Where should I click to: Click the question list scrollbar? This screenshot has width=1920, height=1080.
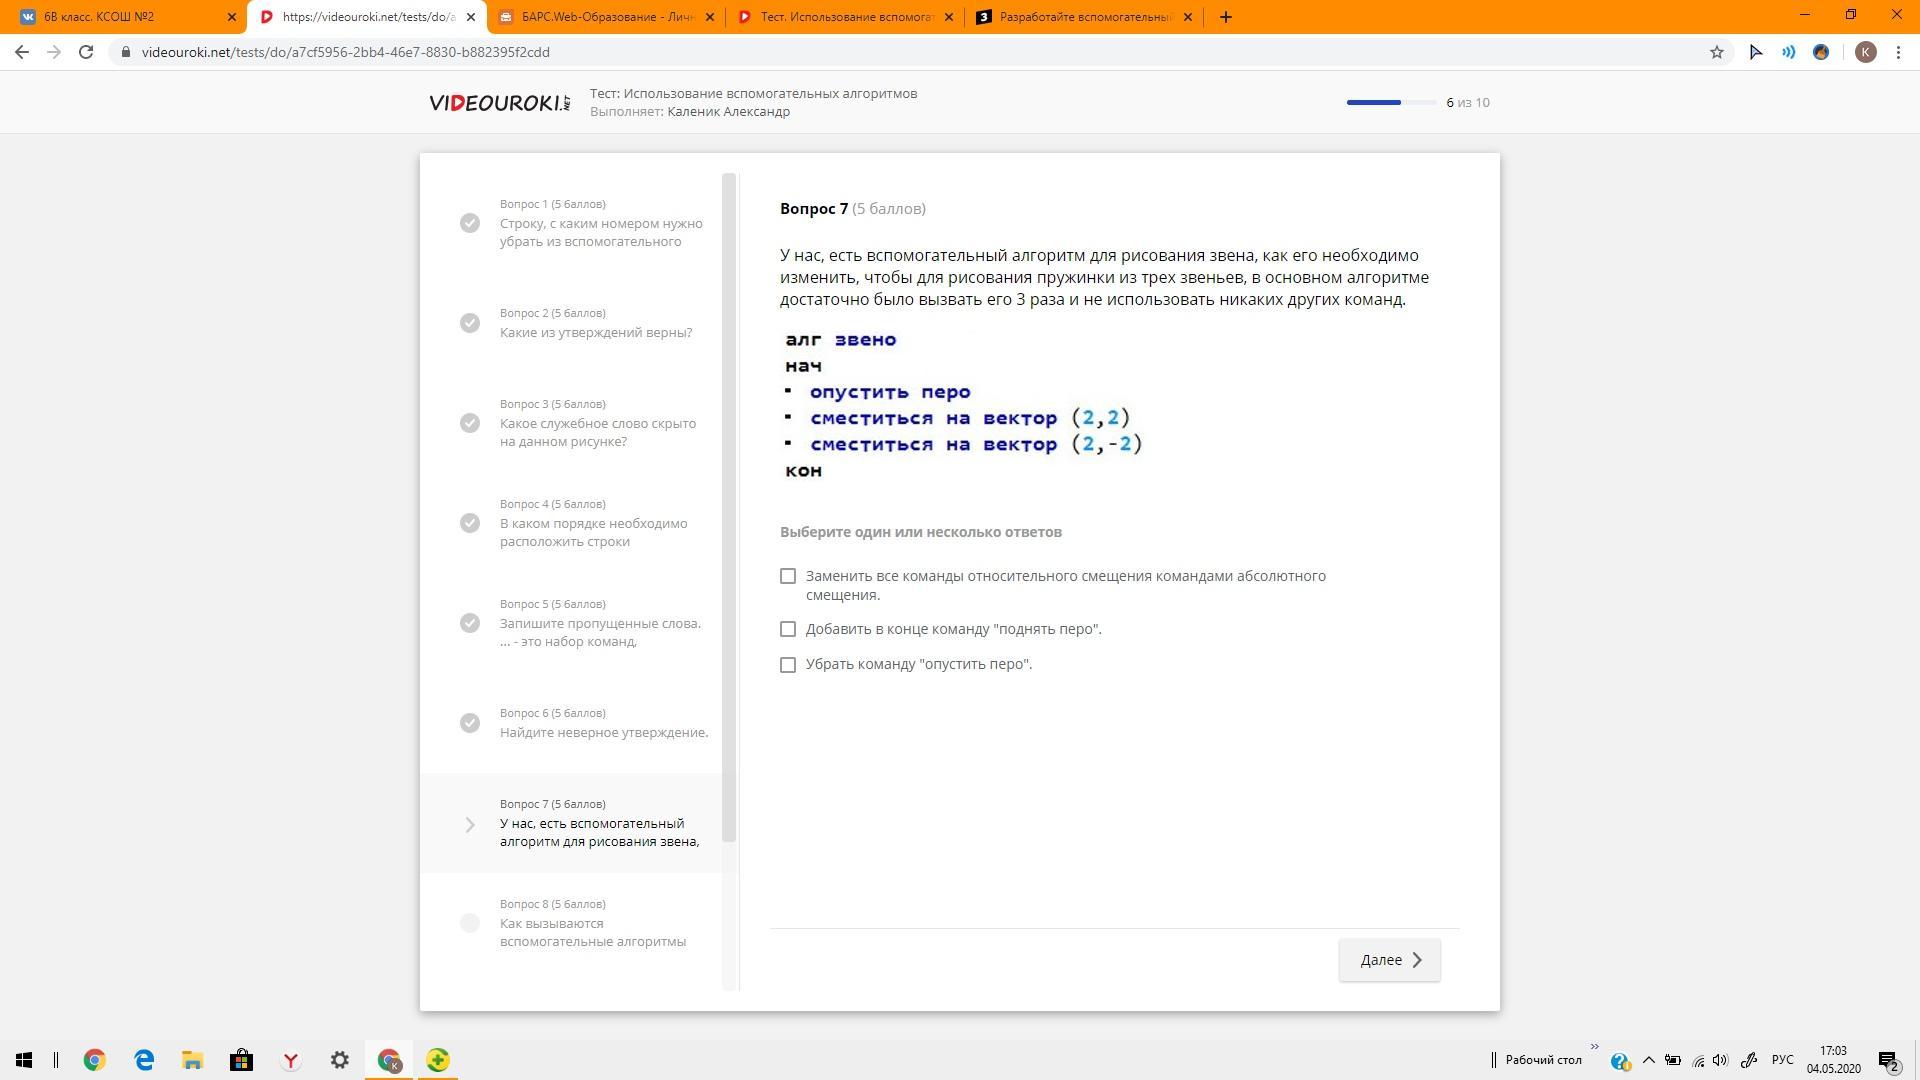pyautogui.click(x=729, y=500)
